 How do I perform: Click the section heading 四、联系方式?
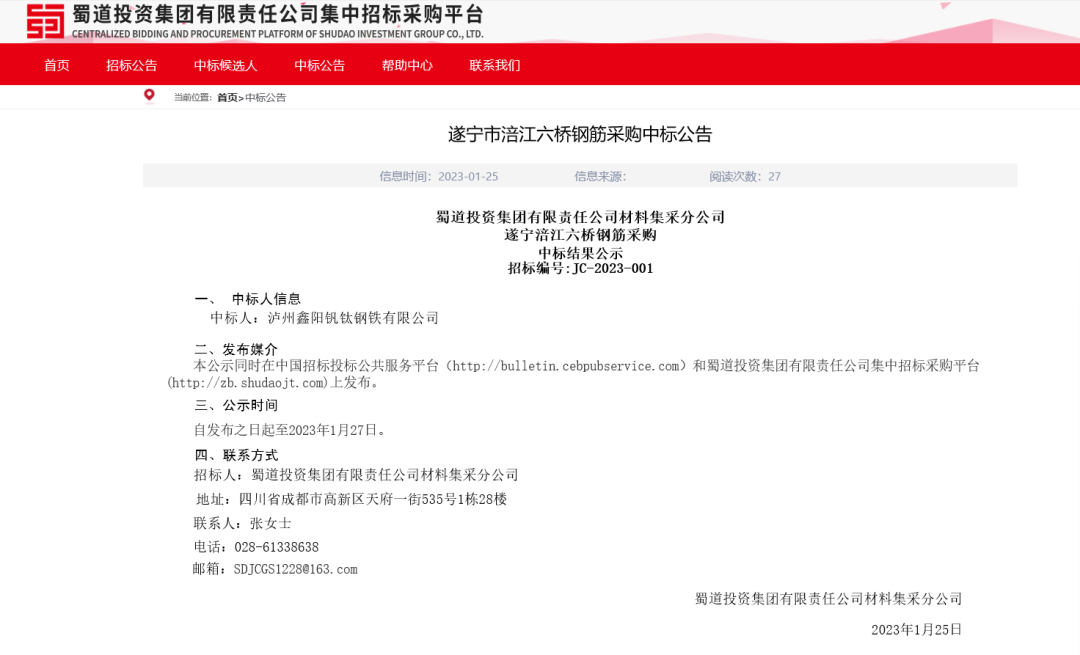pyautogui.click(x=236, y=455)
